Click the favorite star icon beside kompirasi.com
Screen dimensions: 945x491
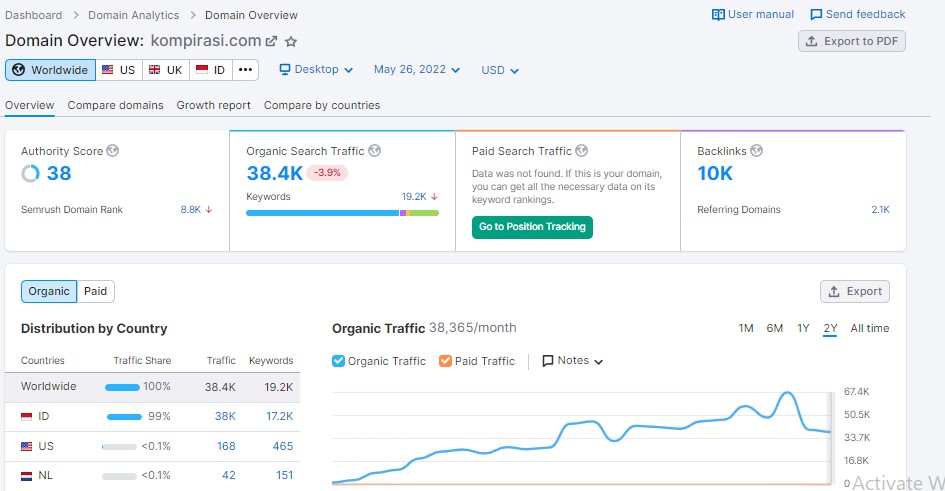(291, 41)
